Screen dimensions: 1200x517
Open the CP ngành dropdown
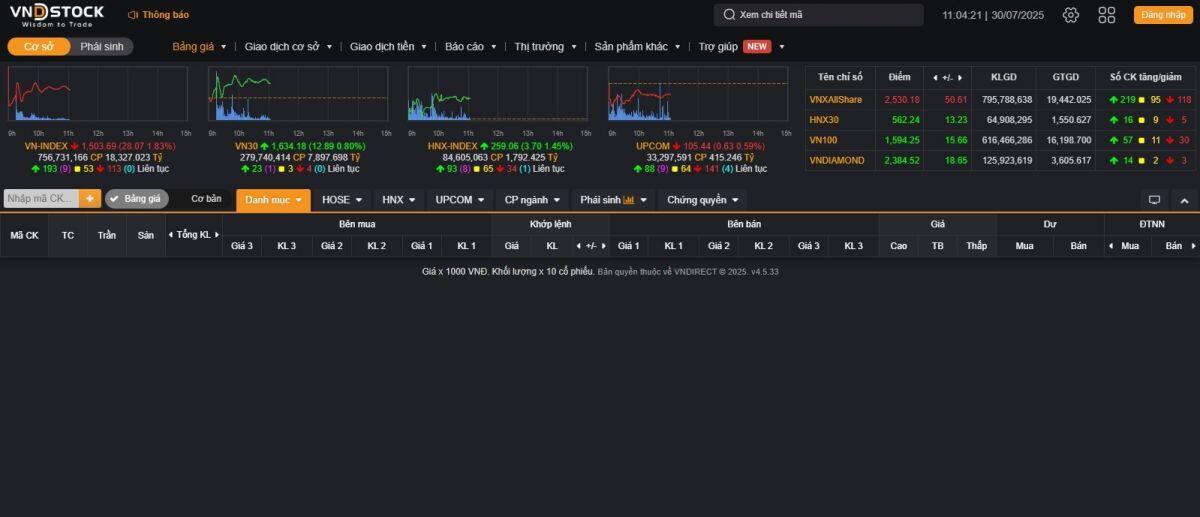coord(532,200)
